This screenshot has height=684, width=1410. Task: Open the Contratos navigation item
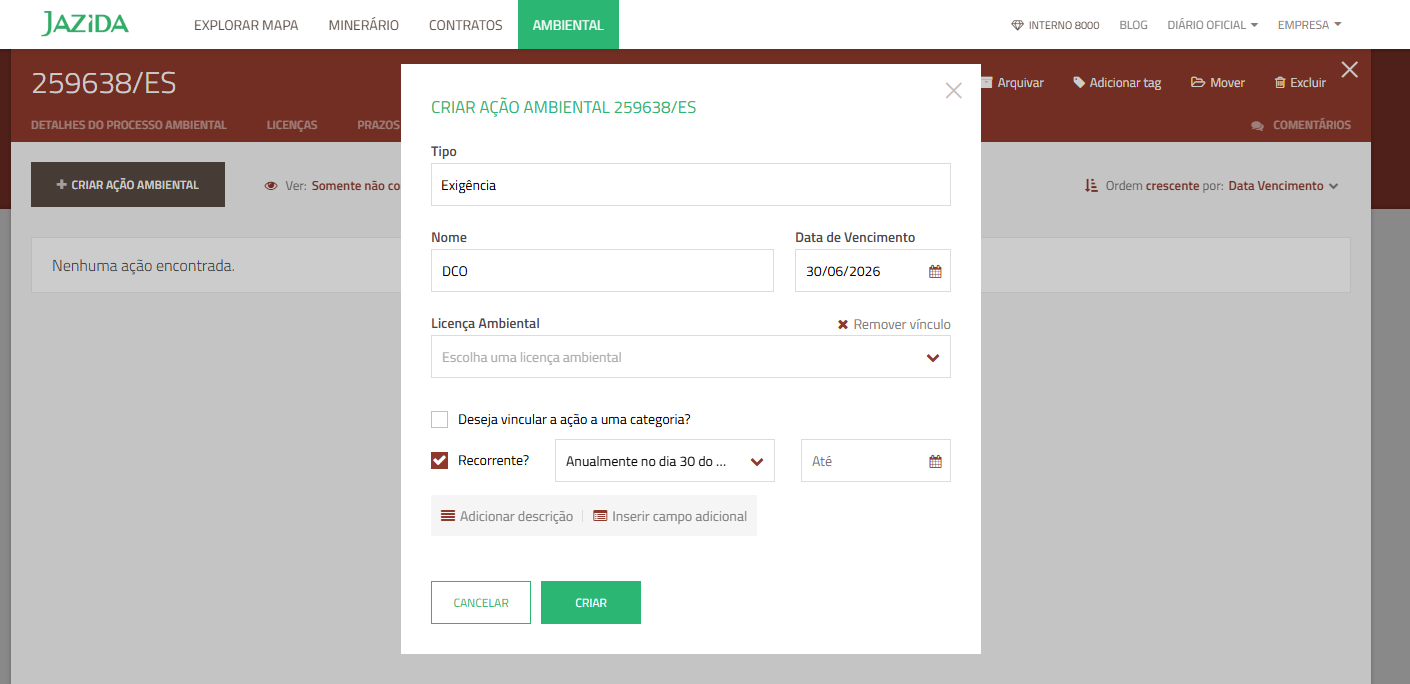(x=465, y=25)
